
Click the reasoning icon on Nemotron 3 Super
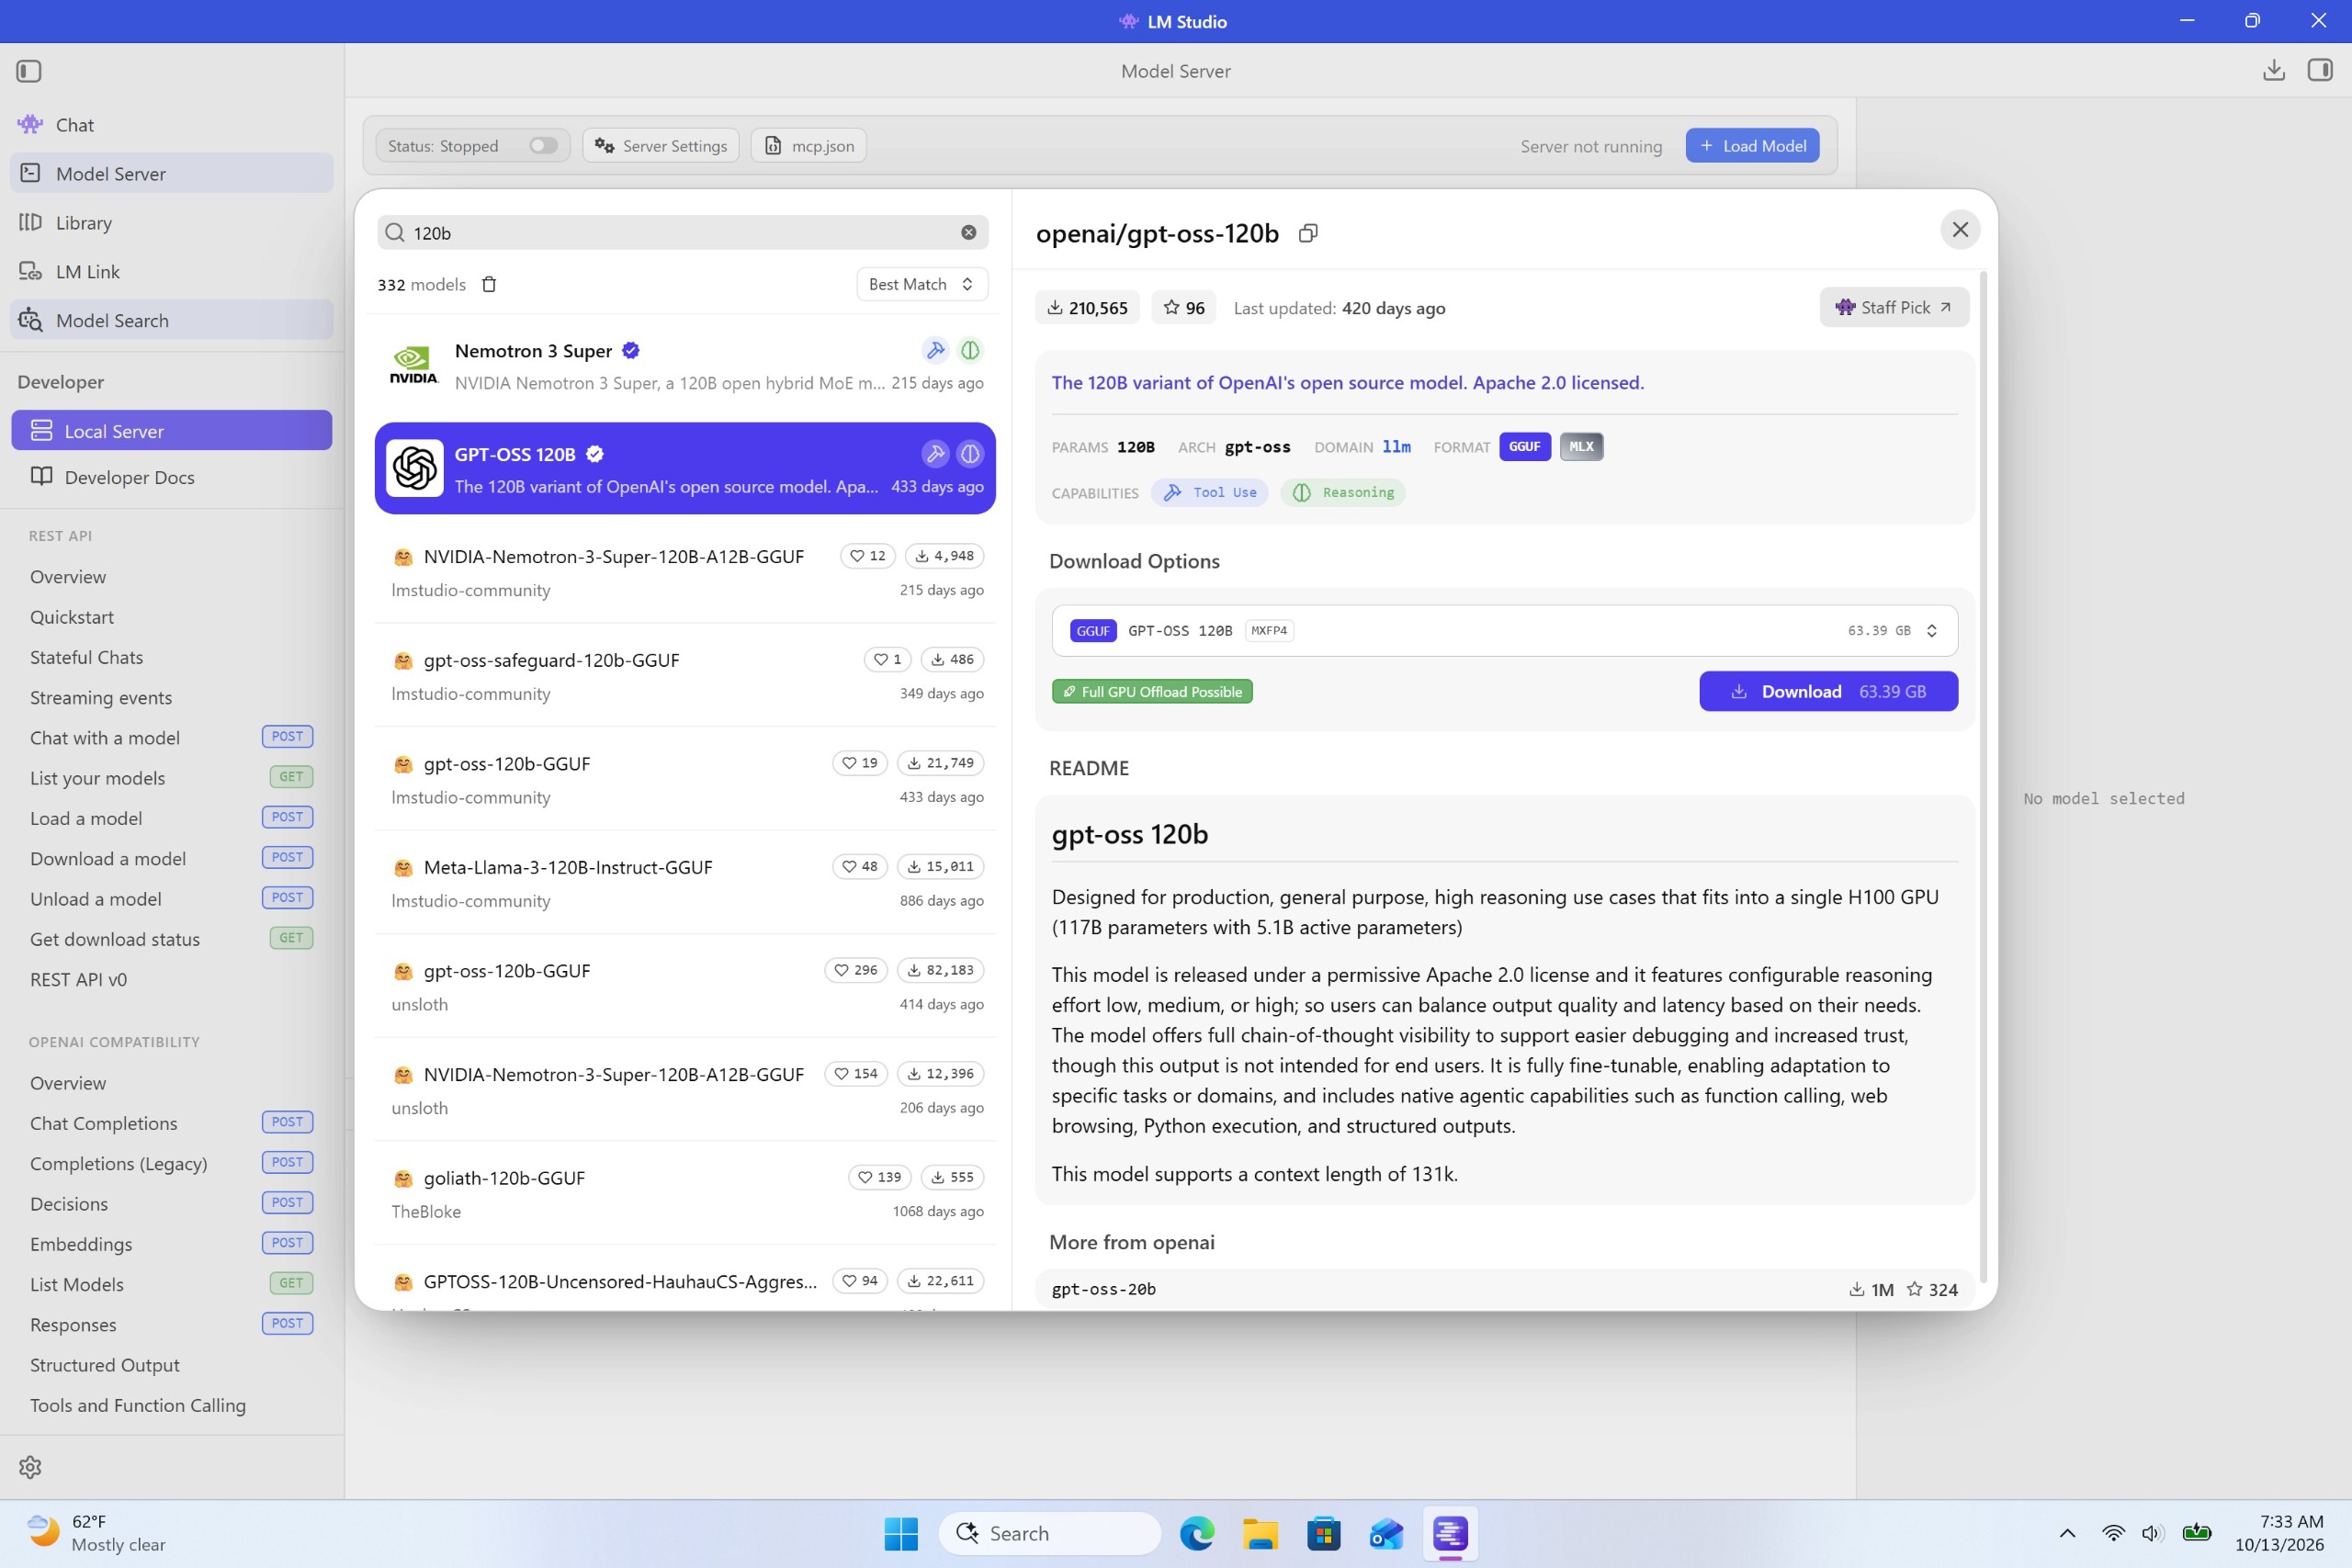(970, 350)
